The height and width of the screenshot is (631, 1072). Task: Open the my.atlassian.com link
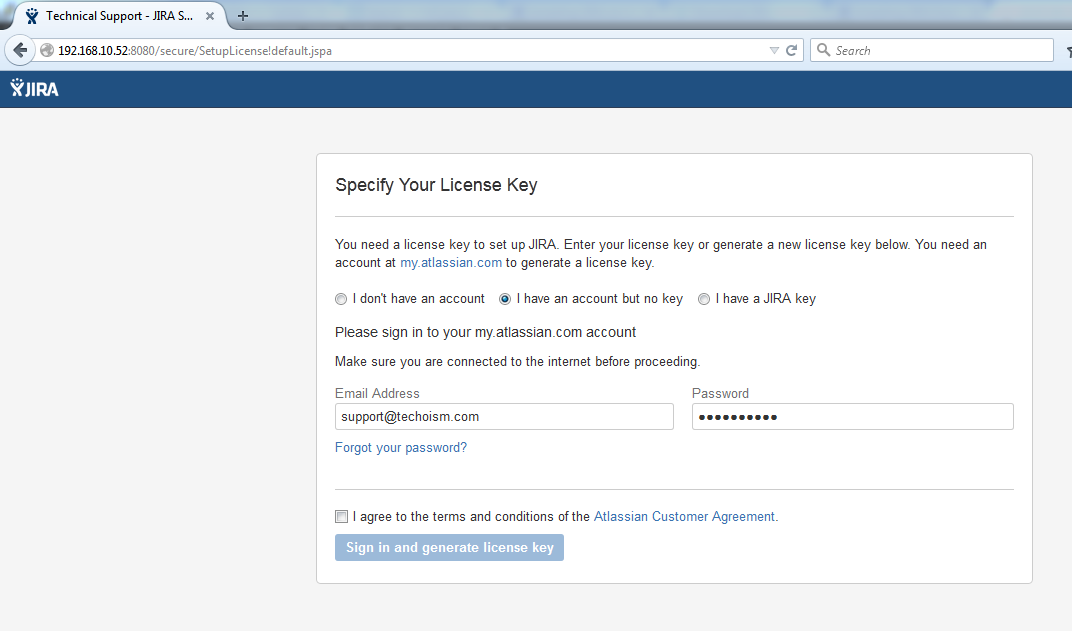tap(451, 263)
